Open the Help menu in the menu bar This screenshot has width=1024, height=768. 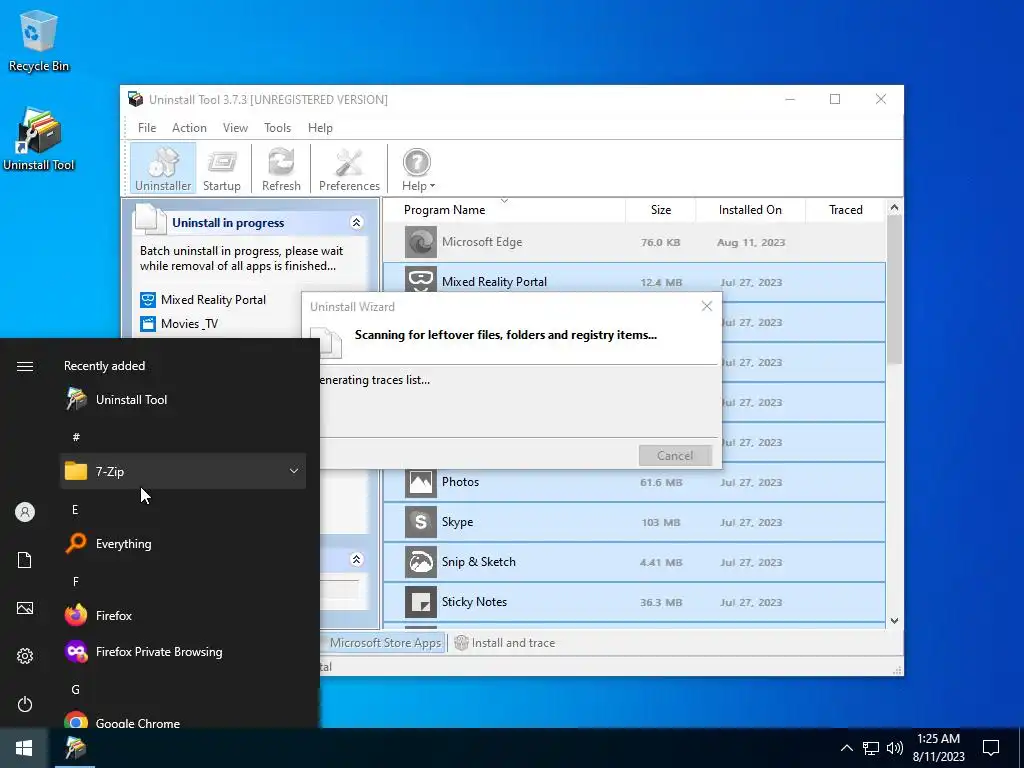(x=320, y=128)
